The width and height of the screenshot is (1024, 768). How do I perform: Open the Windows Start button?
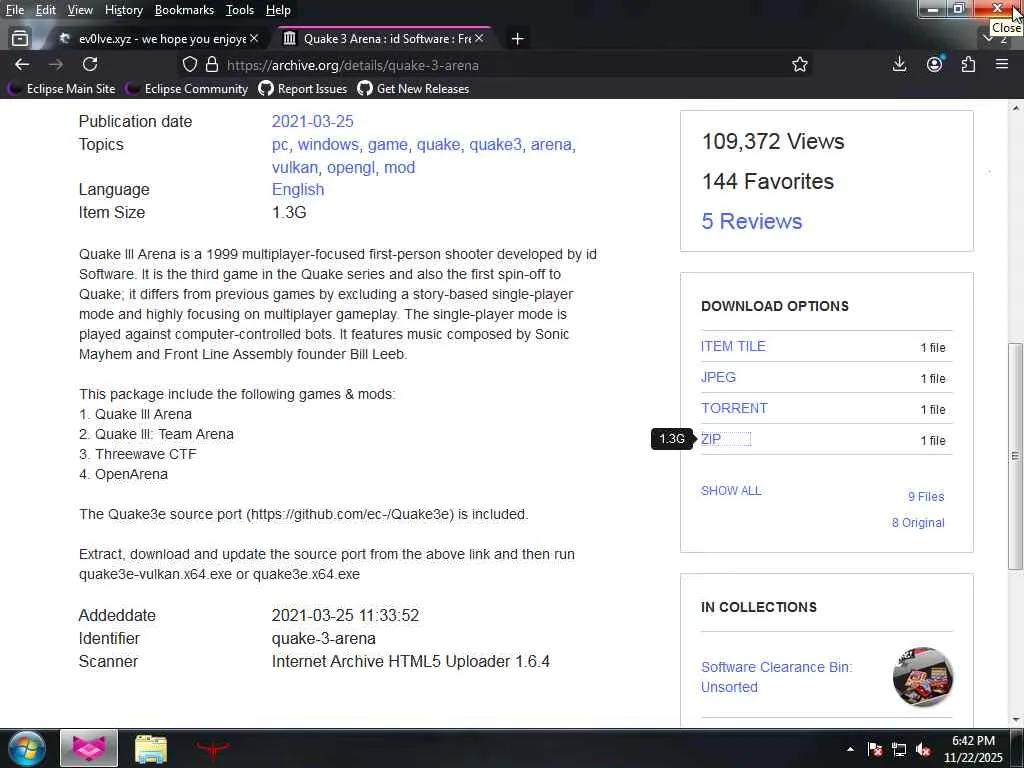pos(25,748)
